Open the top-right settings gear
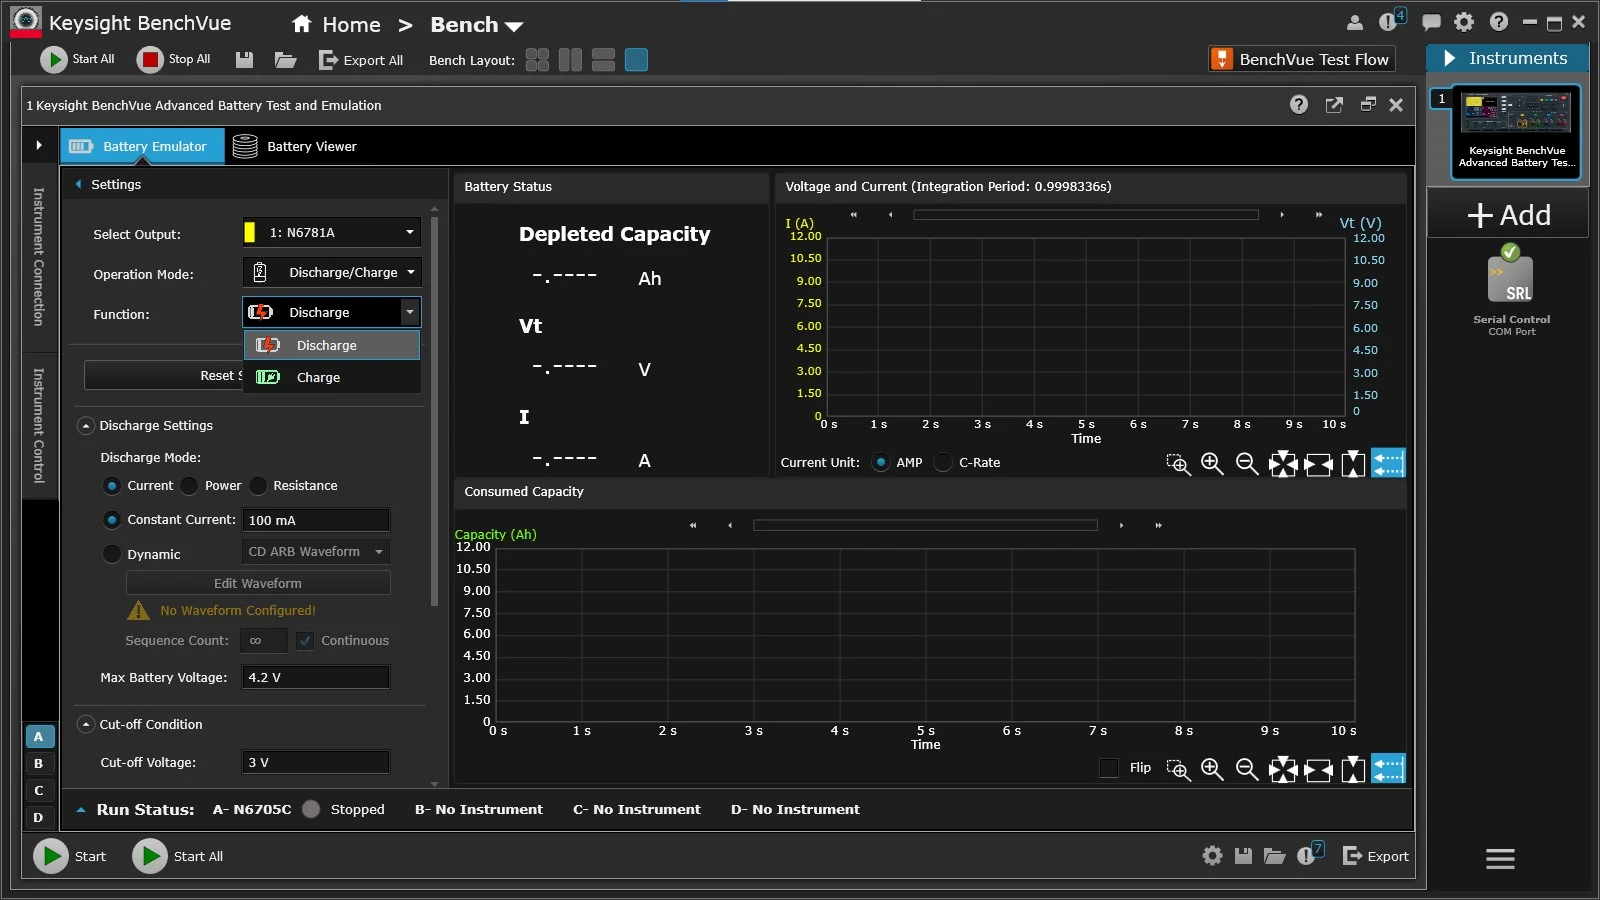The height and width of the screenshot is (900, 1600). click(1465, 22)
